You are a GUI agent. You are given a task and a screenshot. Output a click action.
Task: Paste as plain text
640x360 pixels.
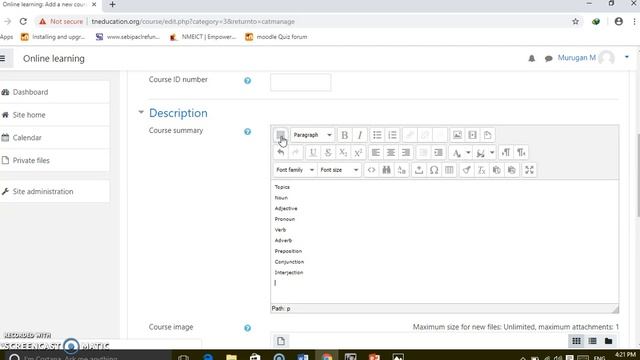click(x=496, y=170)
